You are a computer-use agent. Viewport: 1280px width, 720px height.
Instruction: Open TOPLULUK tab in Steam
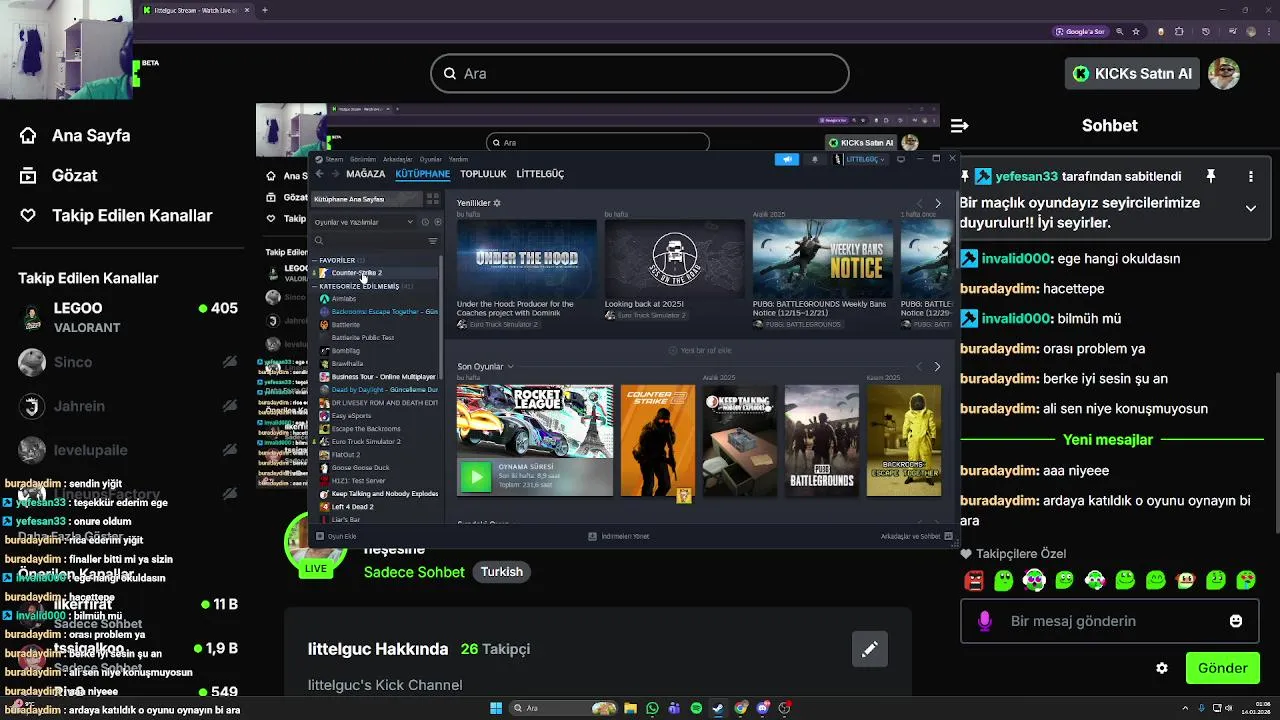coord(483,174)
